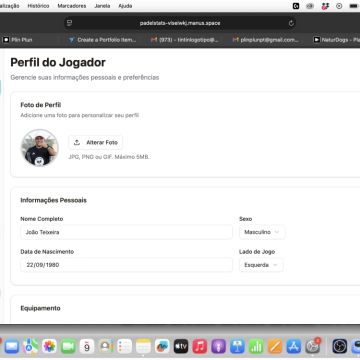Click the pink status menu bar icon
This screenshot has width=360, height=360.
[x=325, y=6]
